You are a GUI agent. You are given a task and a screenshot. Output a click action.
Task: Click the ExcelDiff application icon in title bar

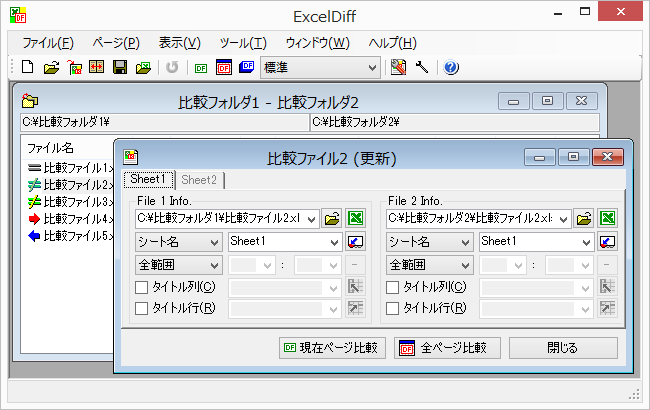(x=18, y=15)
